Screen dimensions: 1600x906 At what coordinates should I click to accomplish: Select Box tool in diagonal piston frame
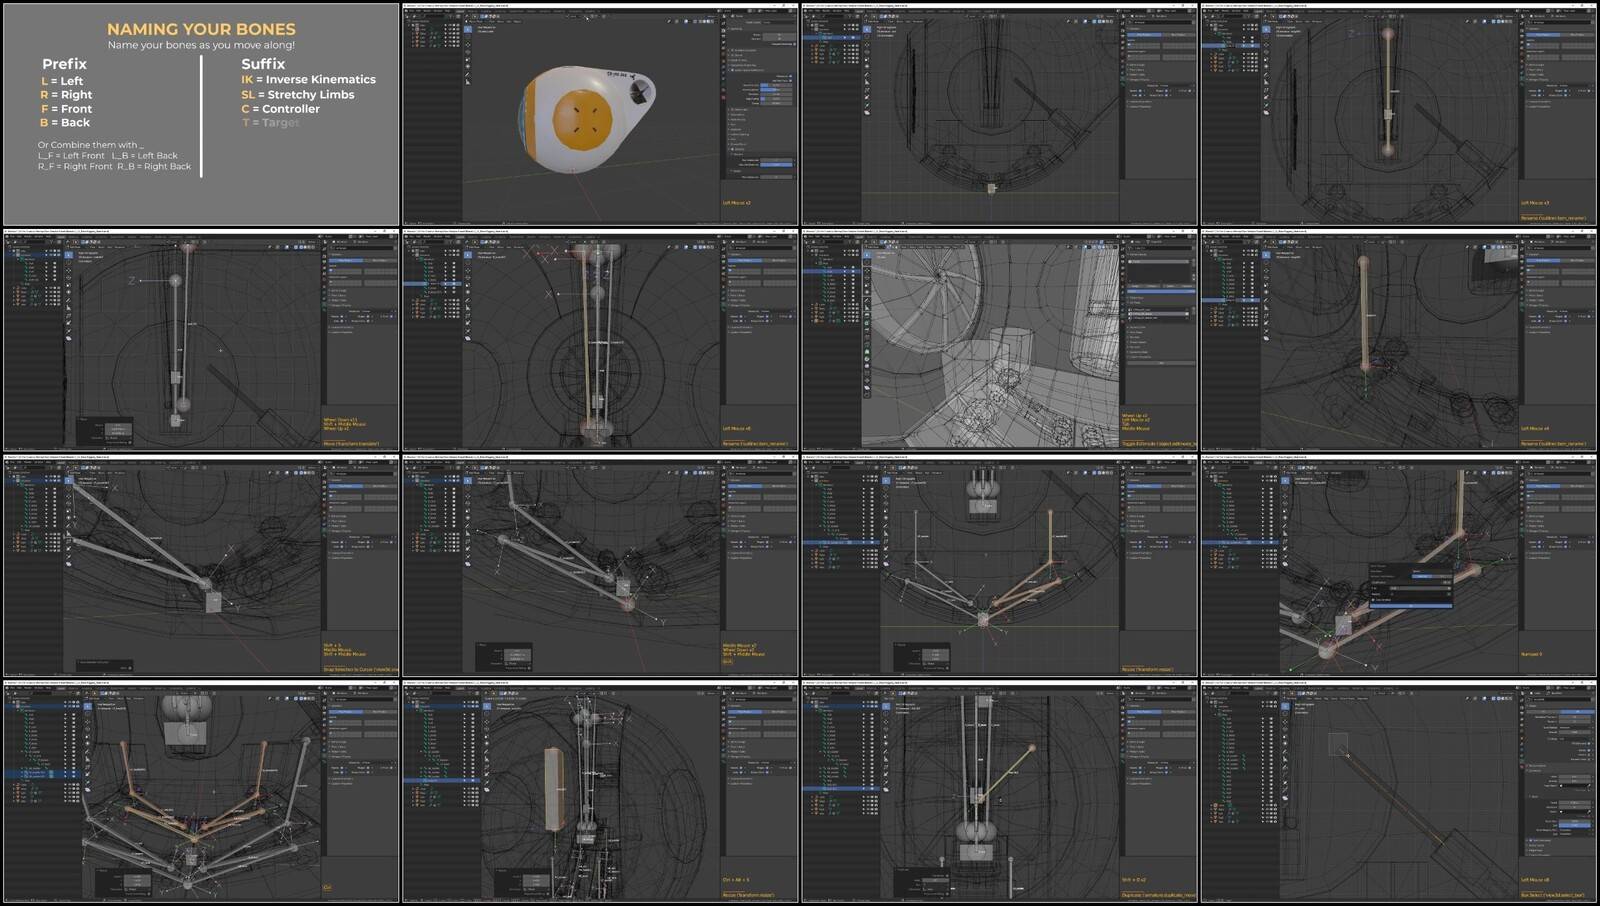pyautogui.click(x=1285, y=706)
